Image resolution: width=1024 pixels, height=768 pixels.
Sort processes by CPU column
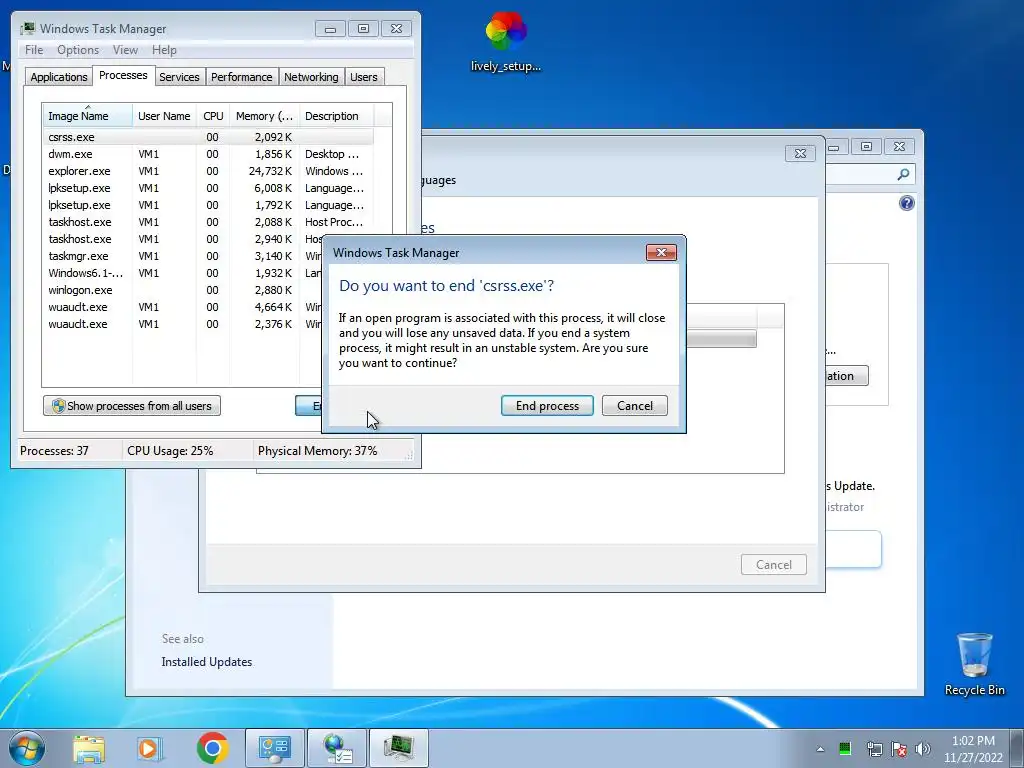click(213, 116)
